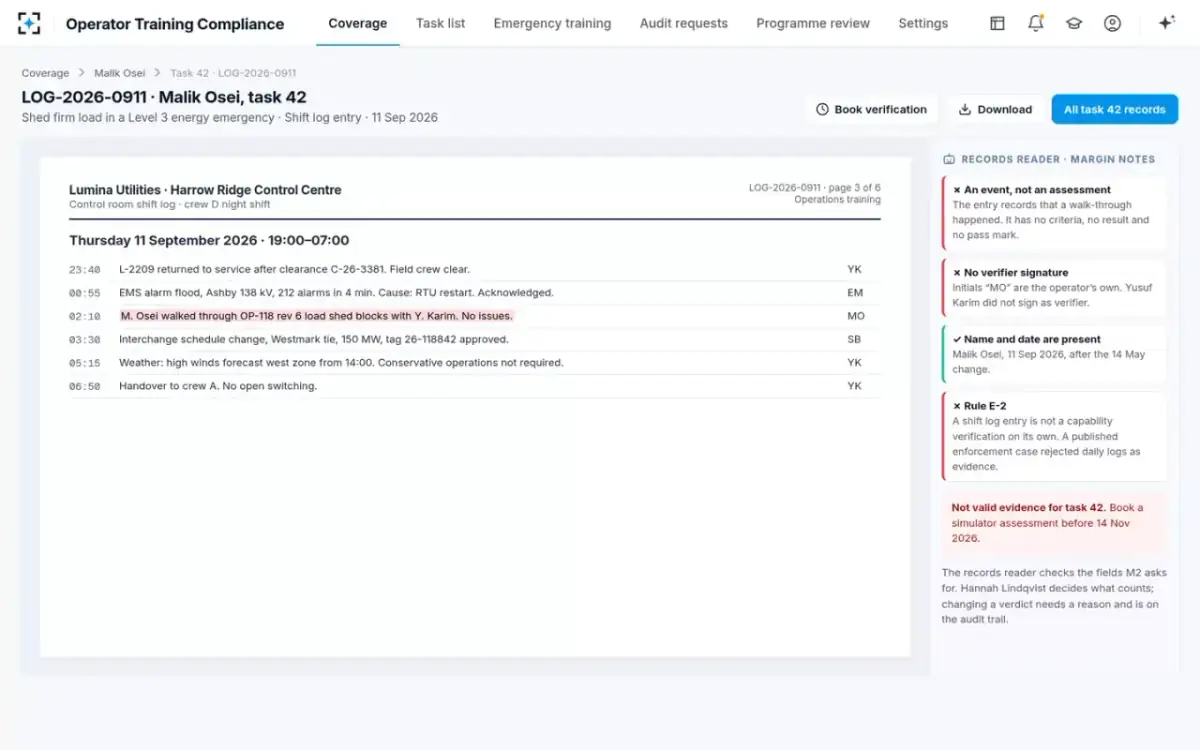Image resolution: width=1200 pixels, height=750 pixels.
Task: Go to Emergency training tab
Action: pyautogui.click(x=552, y=23)
